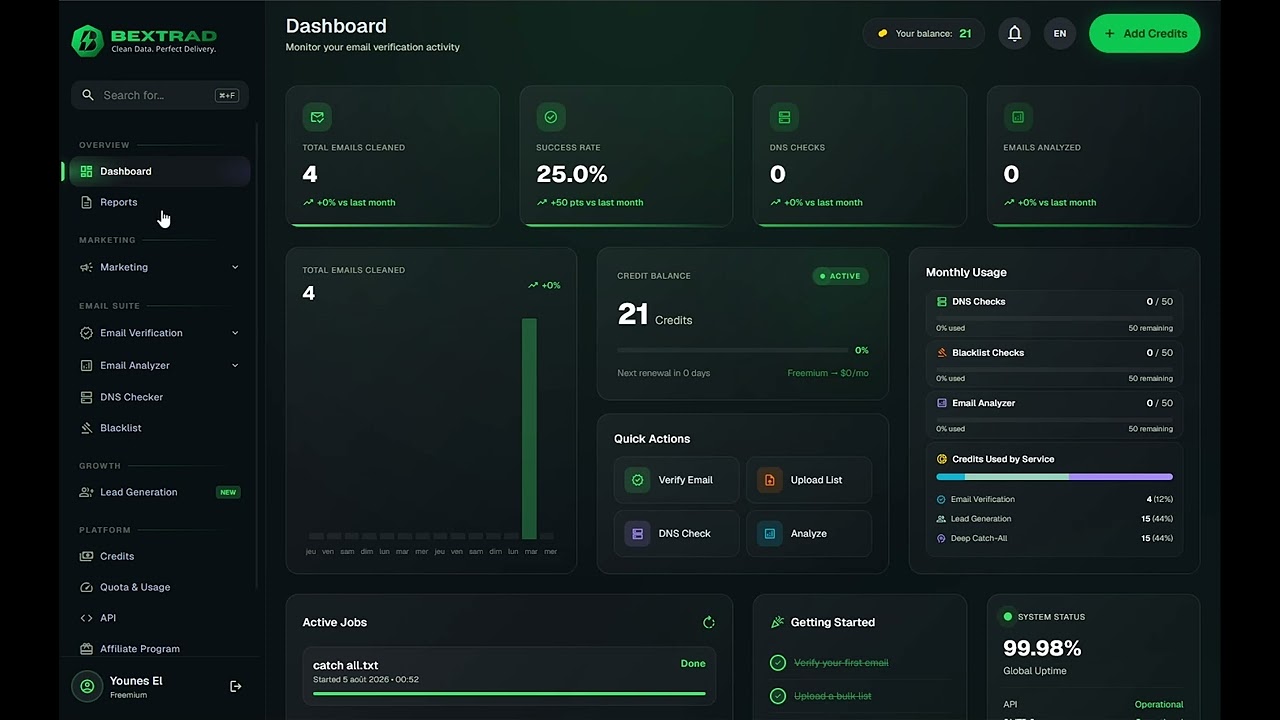1280x720 pixels.
Task: Click the user avatar icon for Younes El
Action: coord(87,686)
